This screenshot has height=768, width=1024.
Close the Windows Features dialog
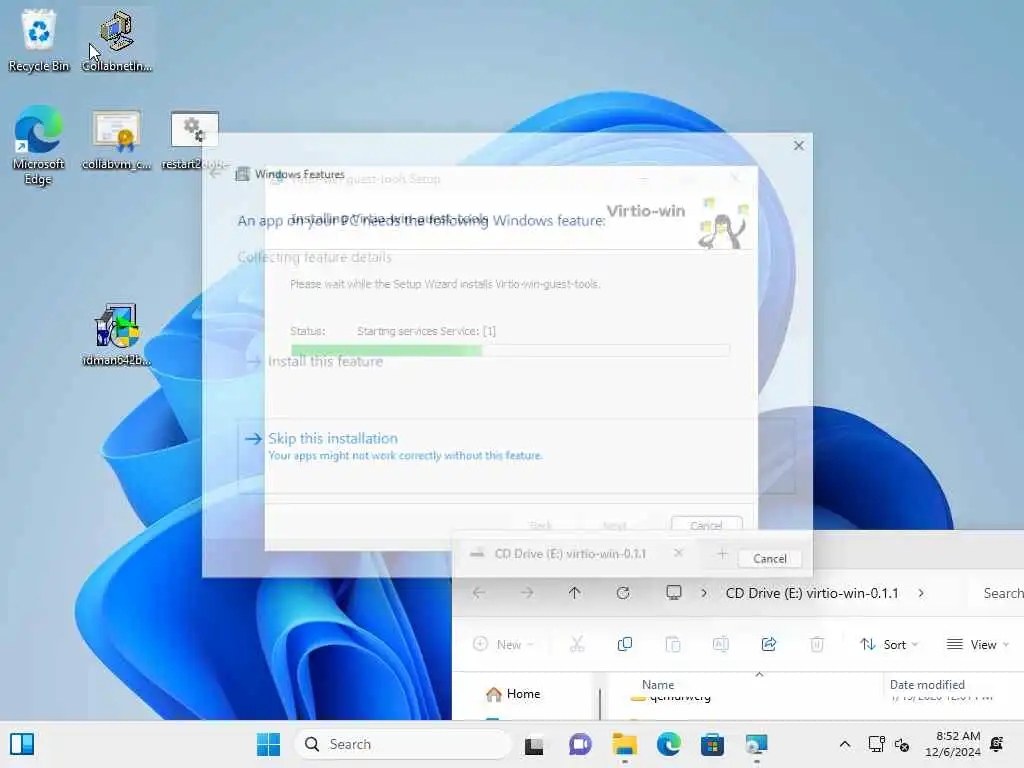[x=799, y=146]
